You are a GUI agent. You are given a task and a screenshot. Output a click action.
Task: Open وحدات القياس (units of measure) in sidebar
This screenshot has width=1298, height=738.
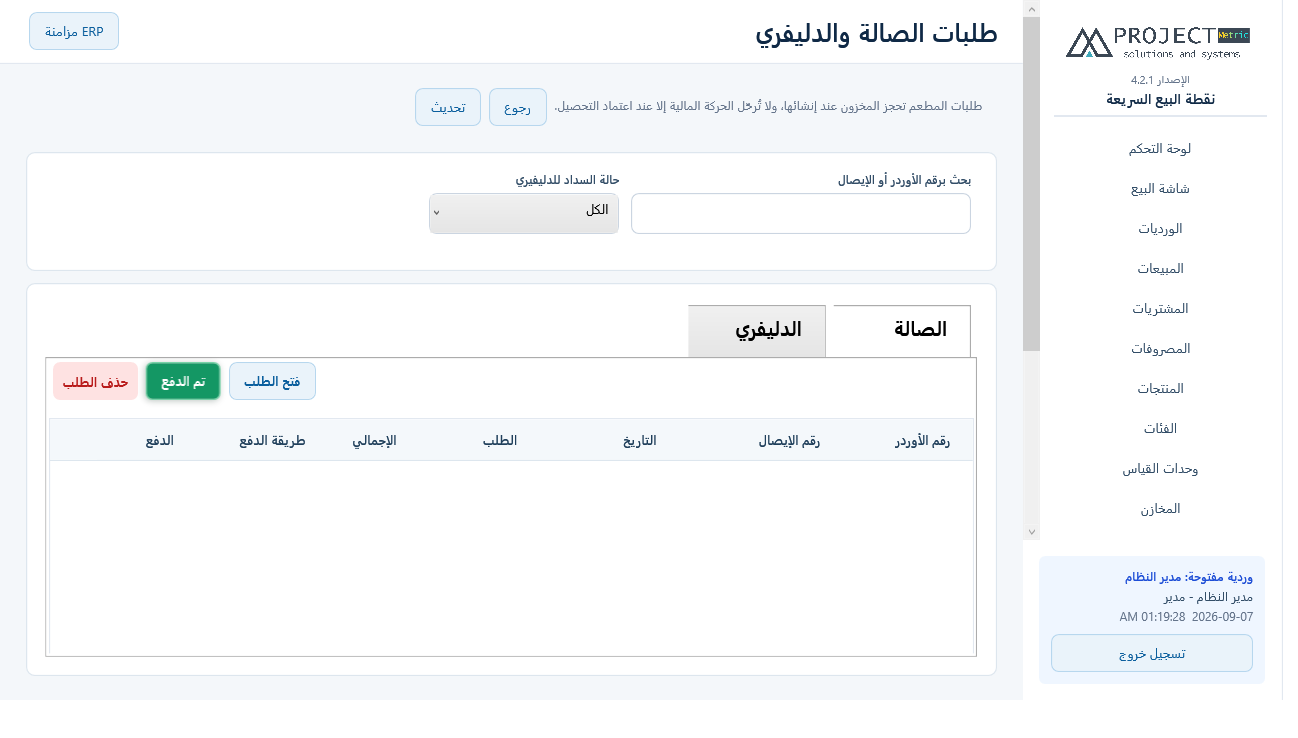coord(1160,468)
